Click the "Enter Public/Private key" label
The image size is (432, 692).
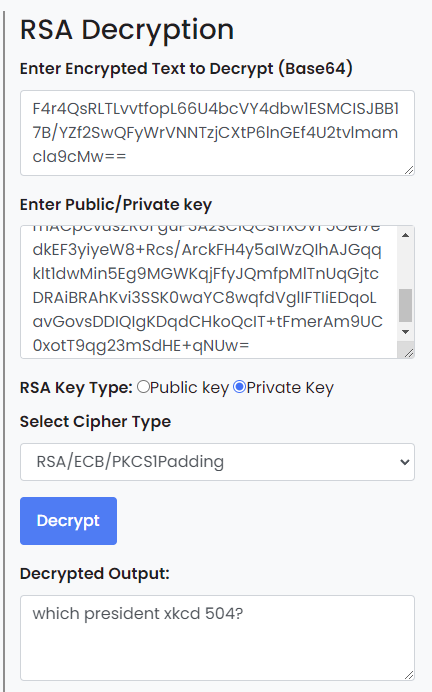click(116, 205)
